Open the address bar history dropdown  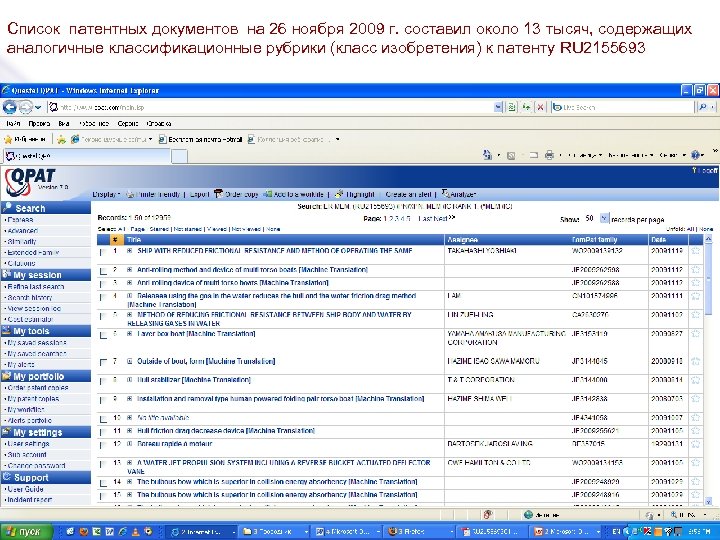pos(498,107)
